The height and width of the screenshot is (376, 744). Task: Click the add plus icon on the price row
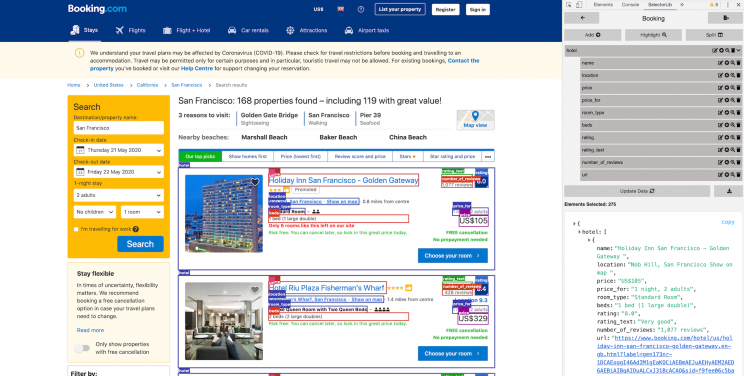coord(726,88)
